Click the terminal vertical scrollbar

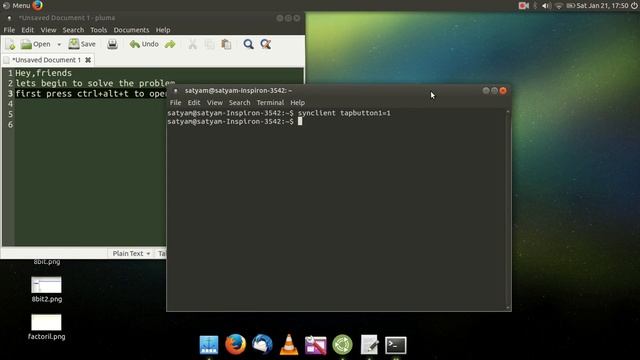coord(508,209)
